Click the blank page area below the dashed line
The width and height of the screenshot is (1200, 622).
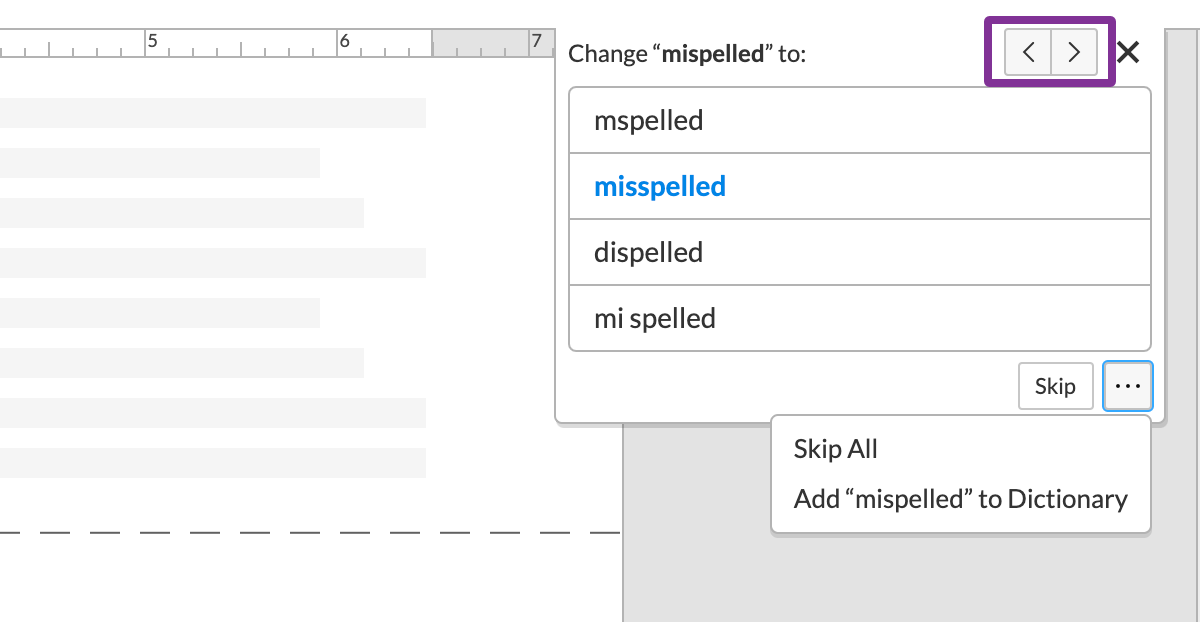(x=300, y=580)
